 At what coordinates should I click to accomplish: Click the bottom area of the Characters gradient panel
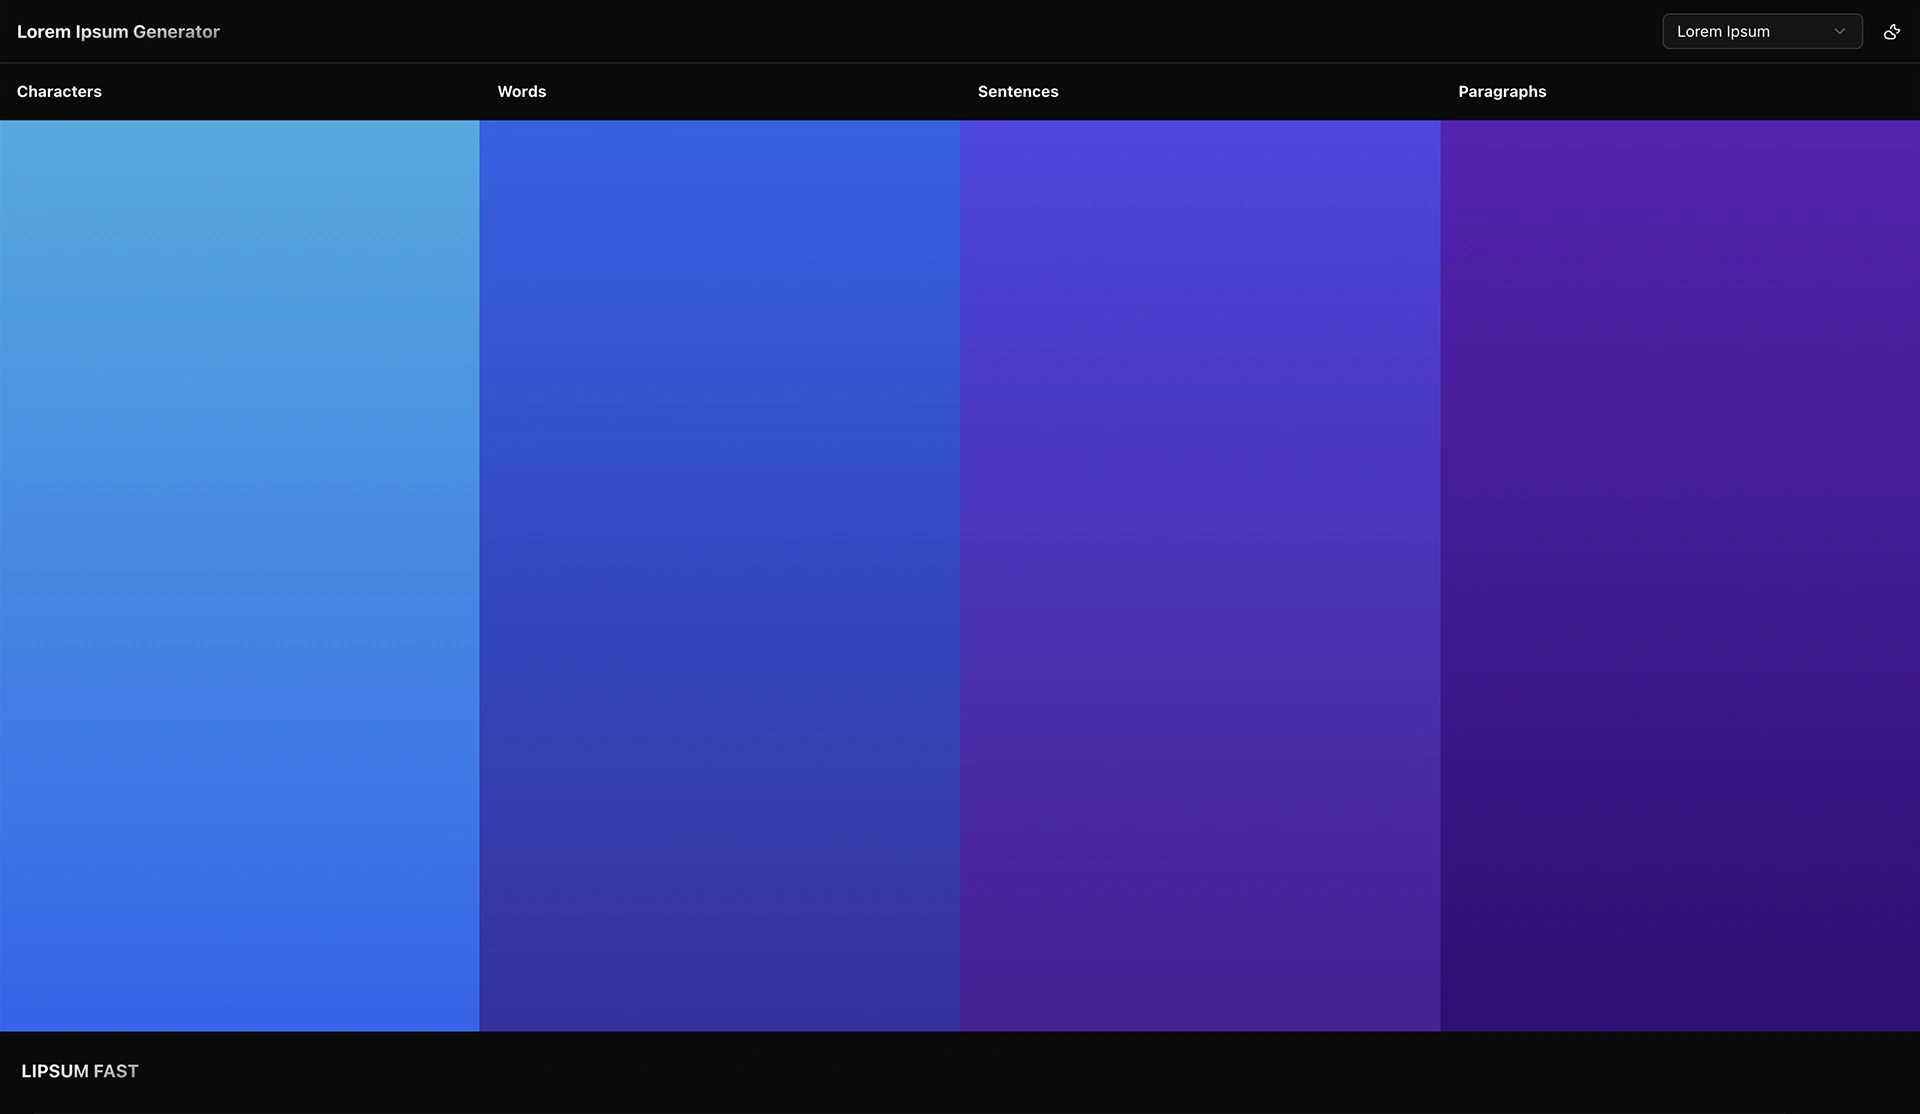coord(240,980)
